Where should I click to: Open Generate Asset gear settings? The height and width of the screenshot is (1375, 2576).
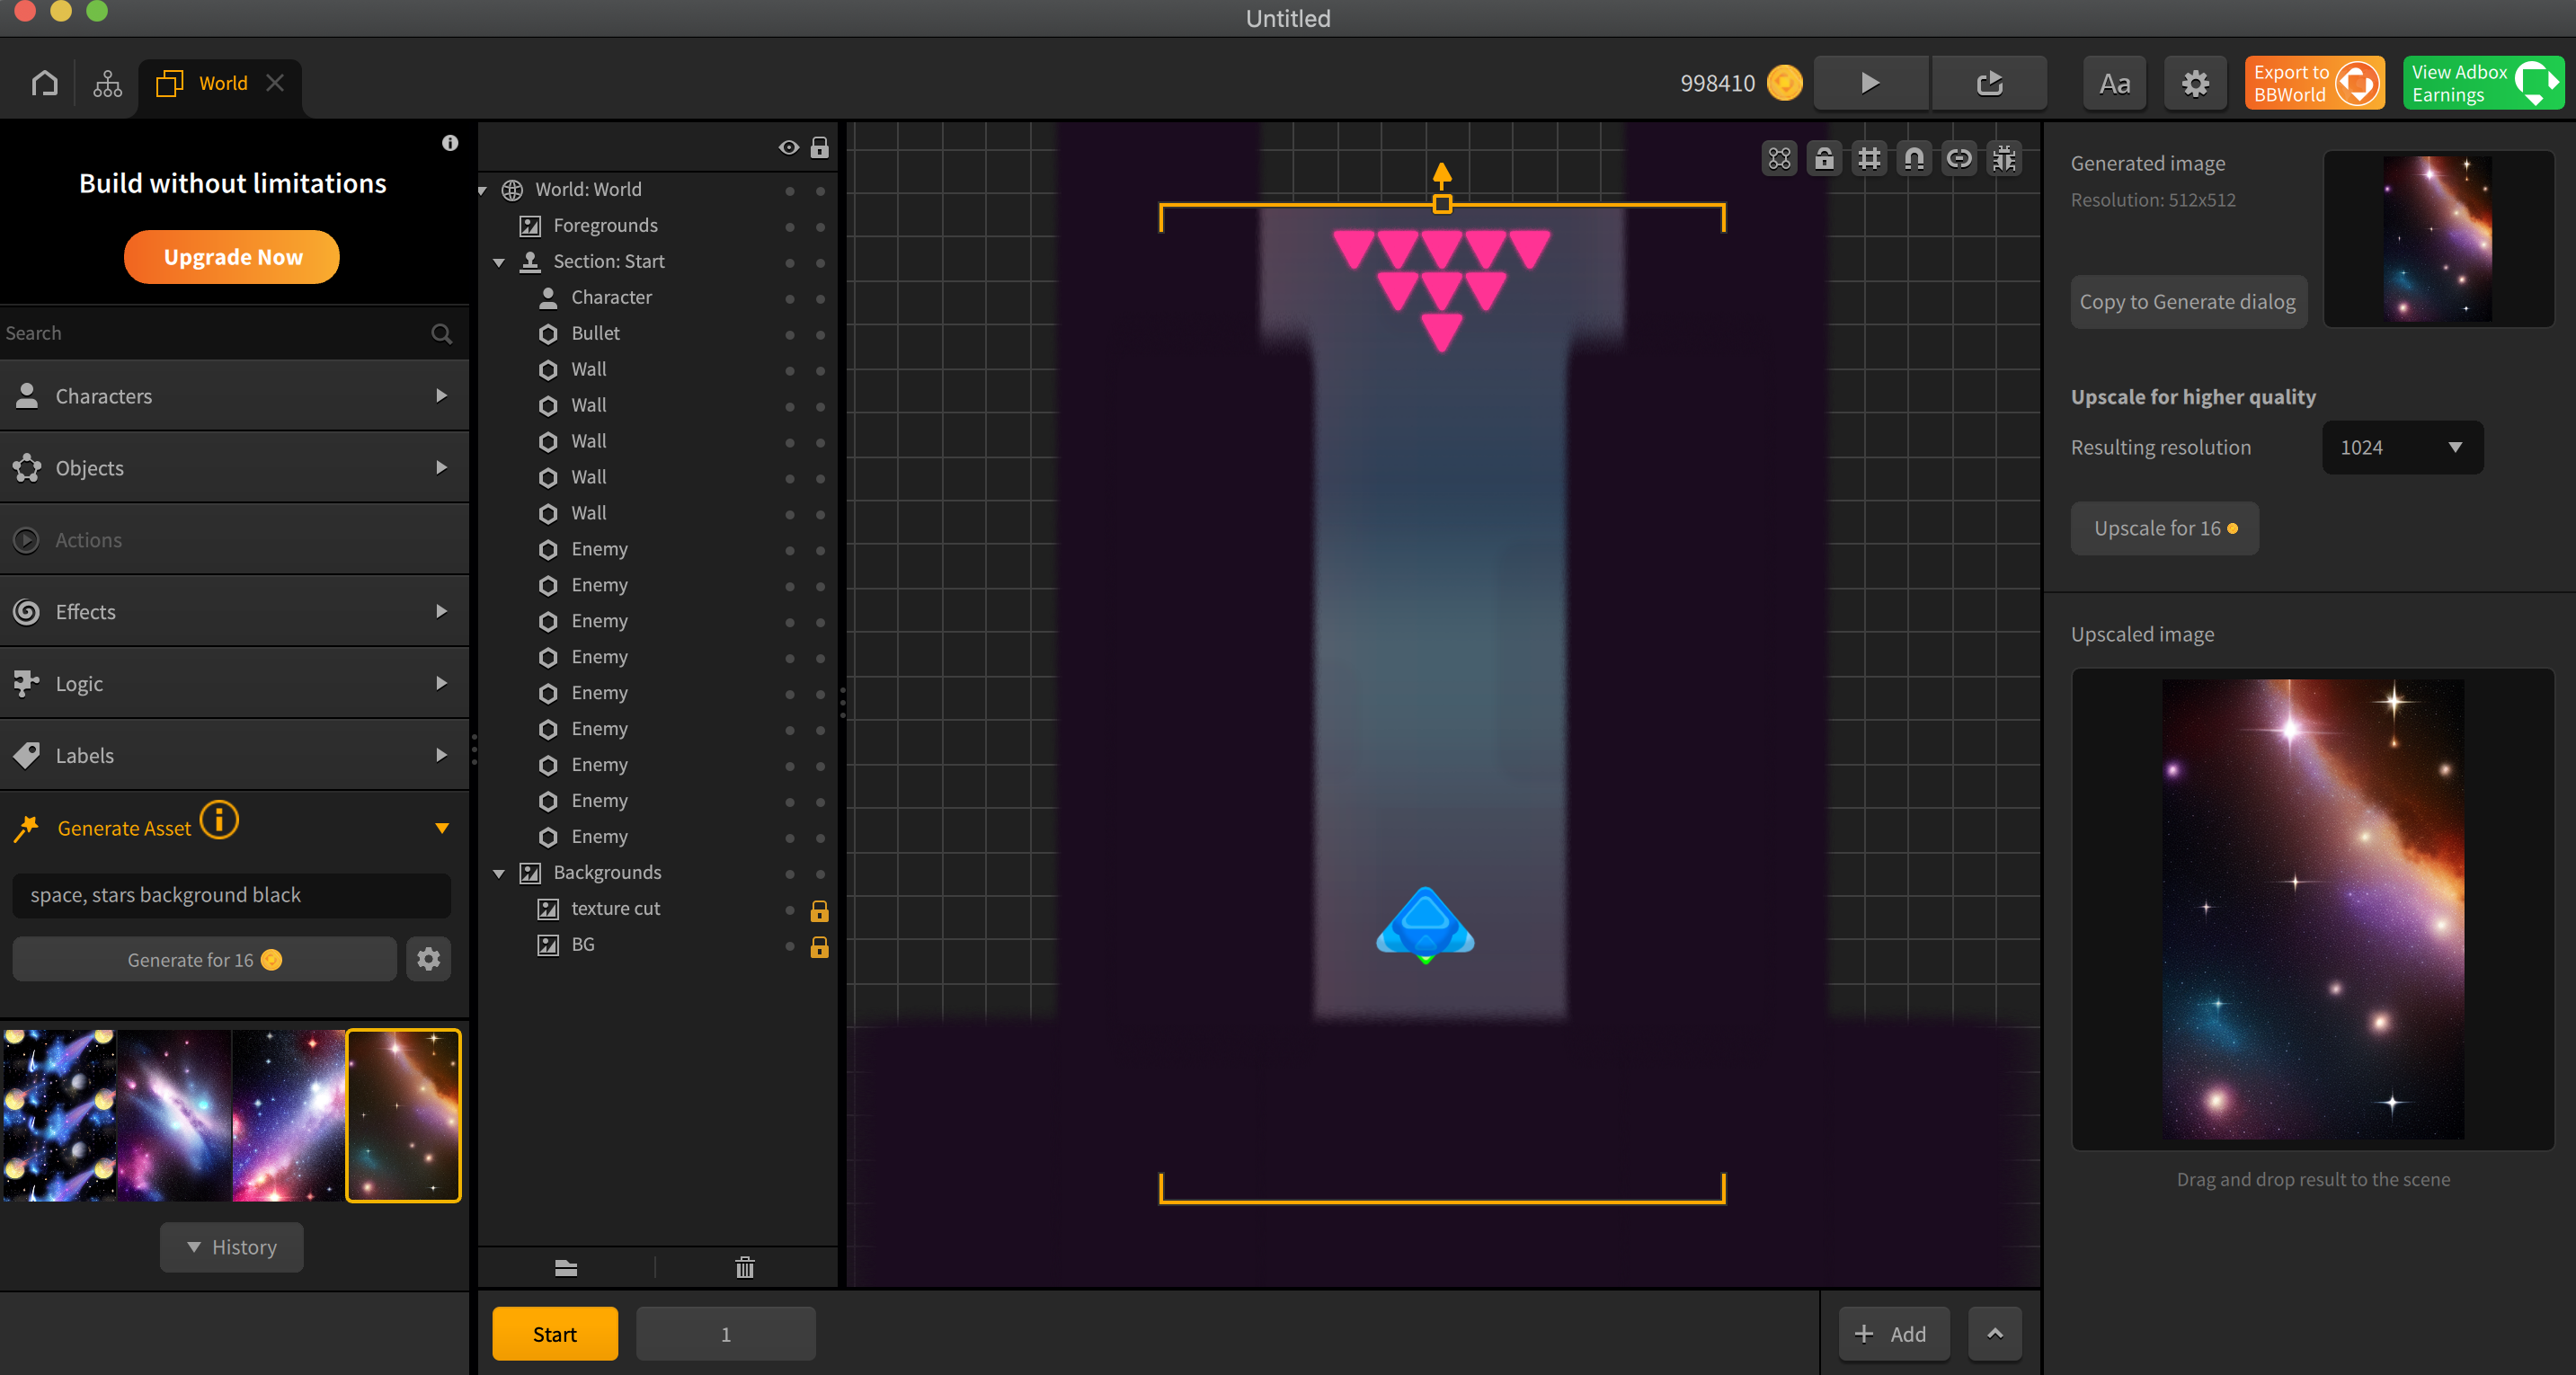tap(428, 959)
